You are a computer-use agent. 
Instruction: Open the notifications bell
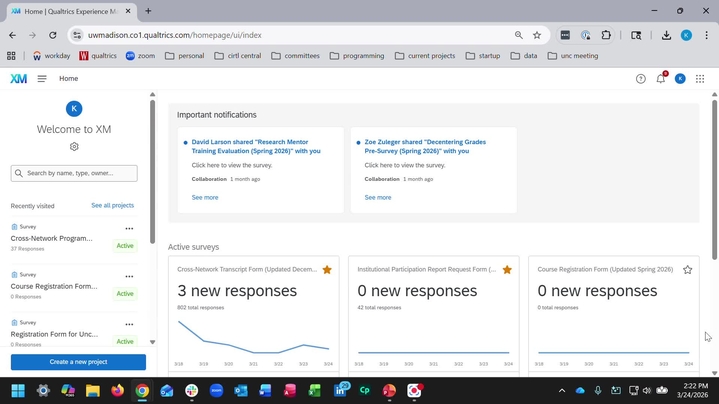point(660,79)
